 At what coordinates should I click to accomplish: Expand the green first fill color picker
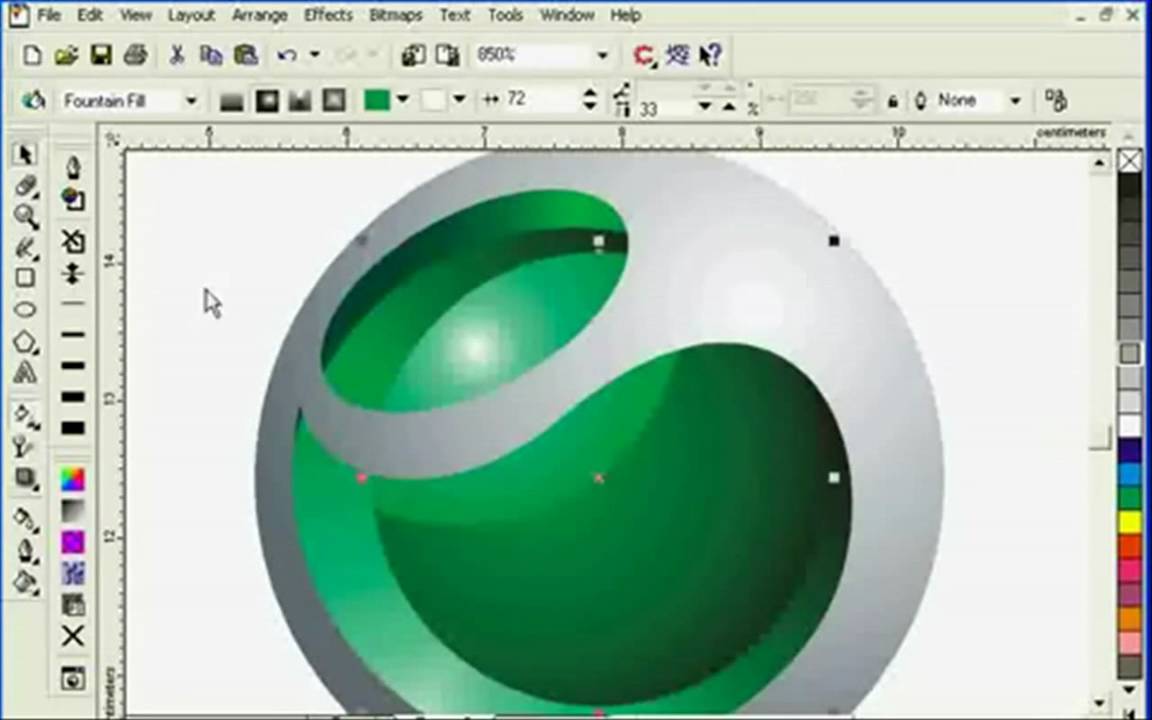[x=403, y=98]
